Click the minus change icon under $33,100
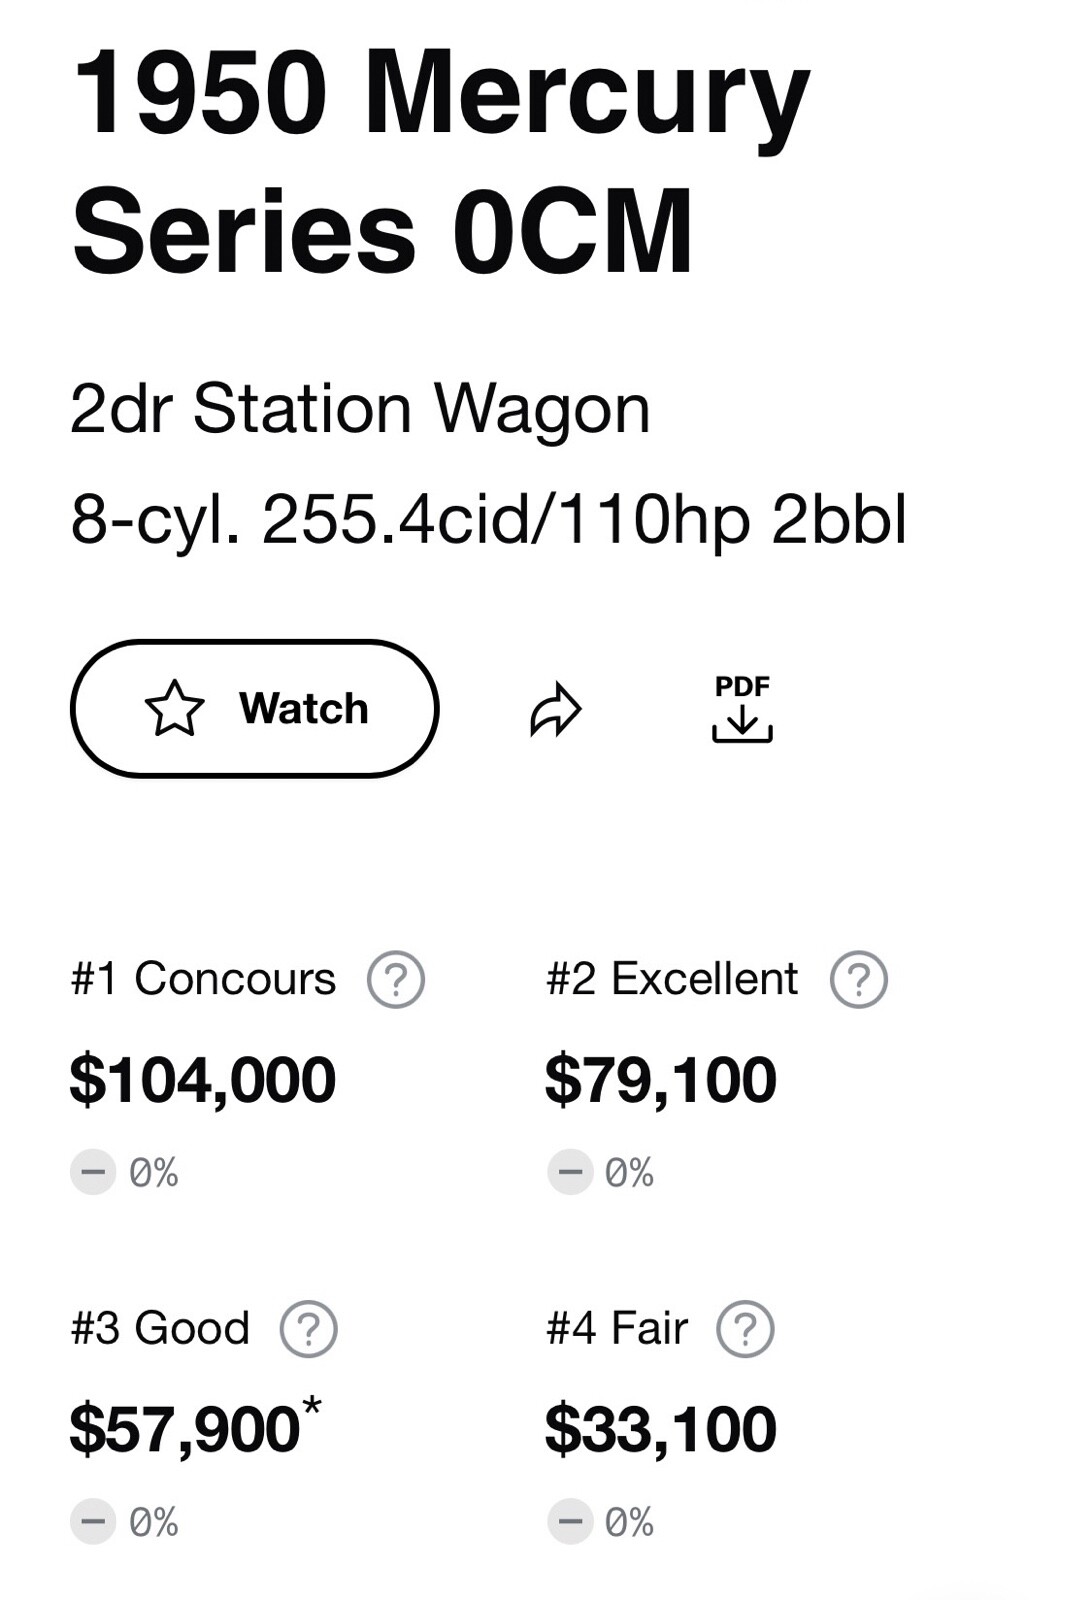Viewport: 1092px width, 1600px height. coord(570,1523)
